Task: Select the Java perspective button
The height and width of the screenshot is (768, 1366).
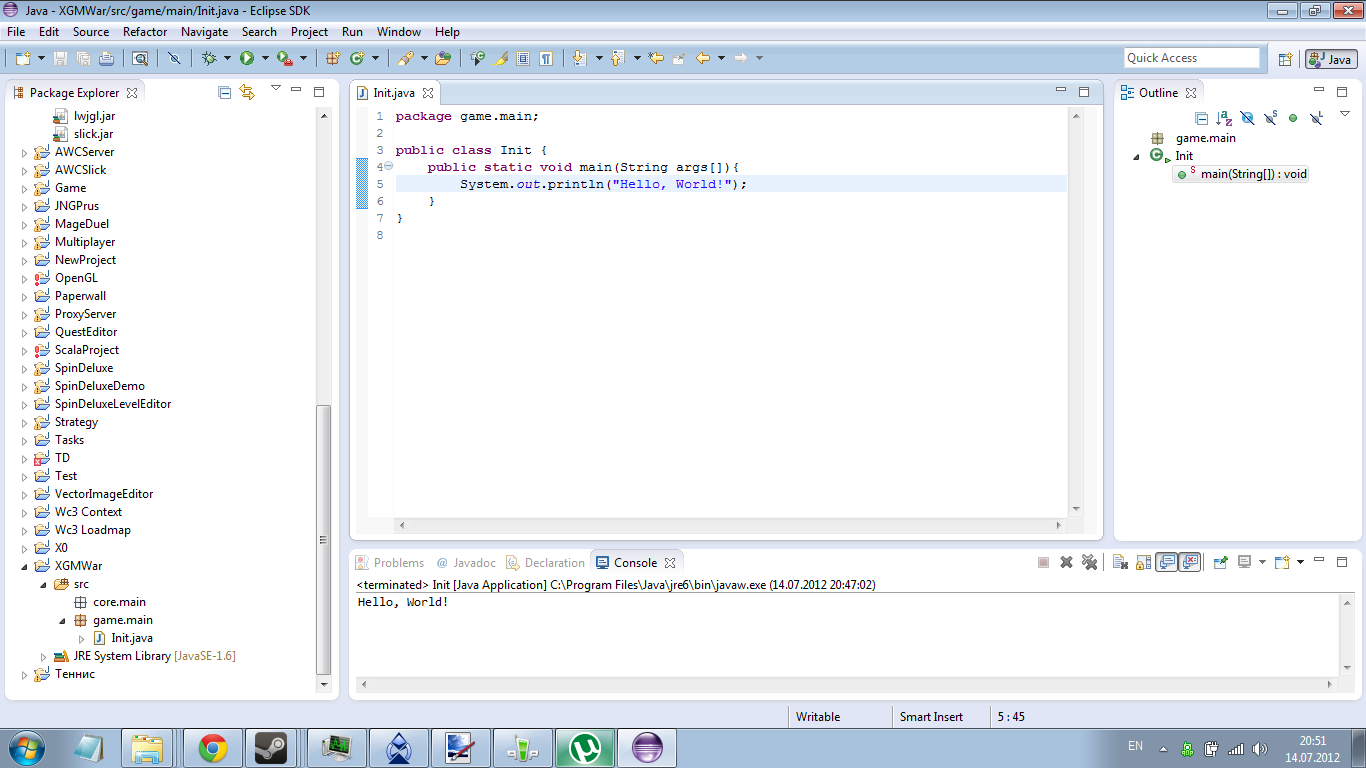Action: coord(1330,59)
